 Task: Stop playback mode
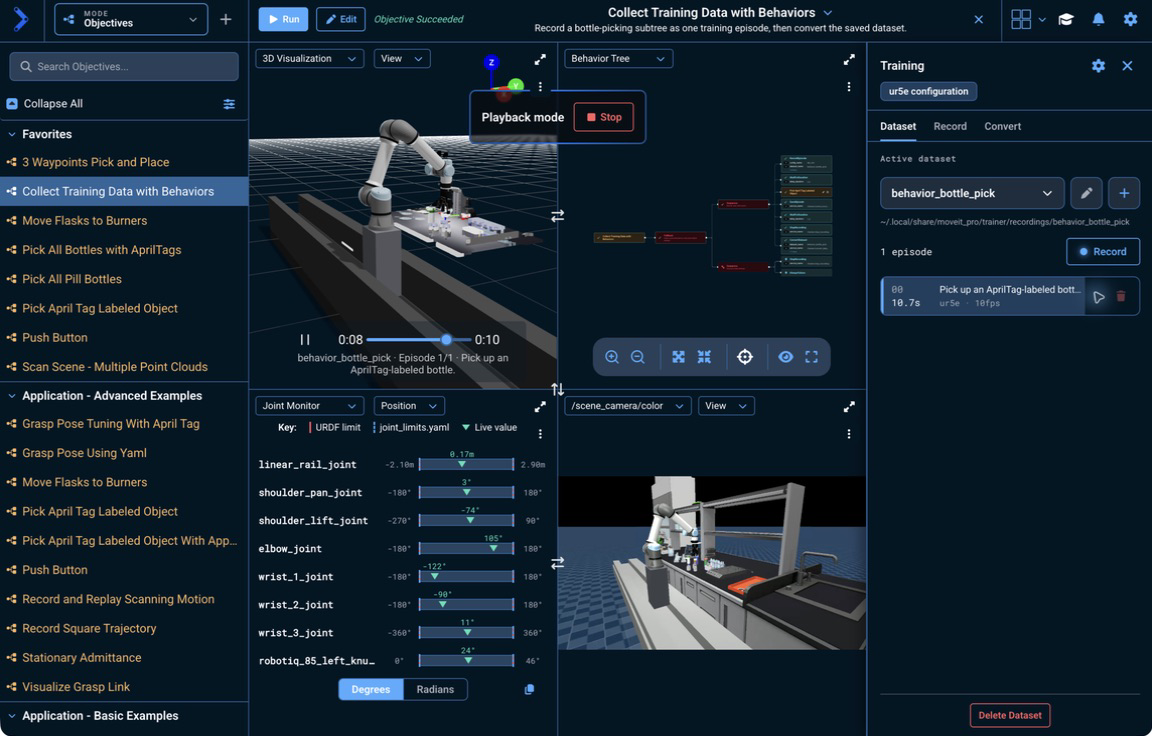tap(603, 118)
